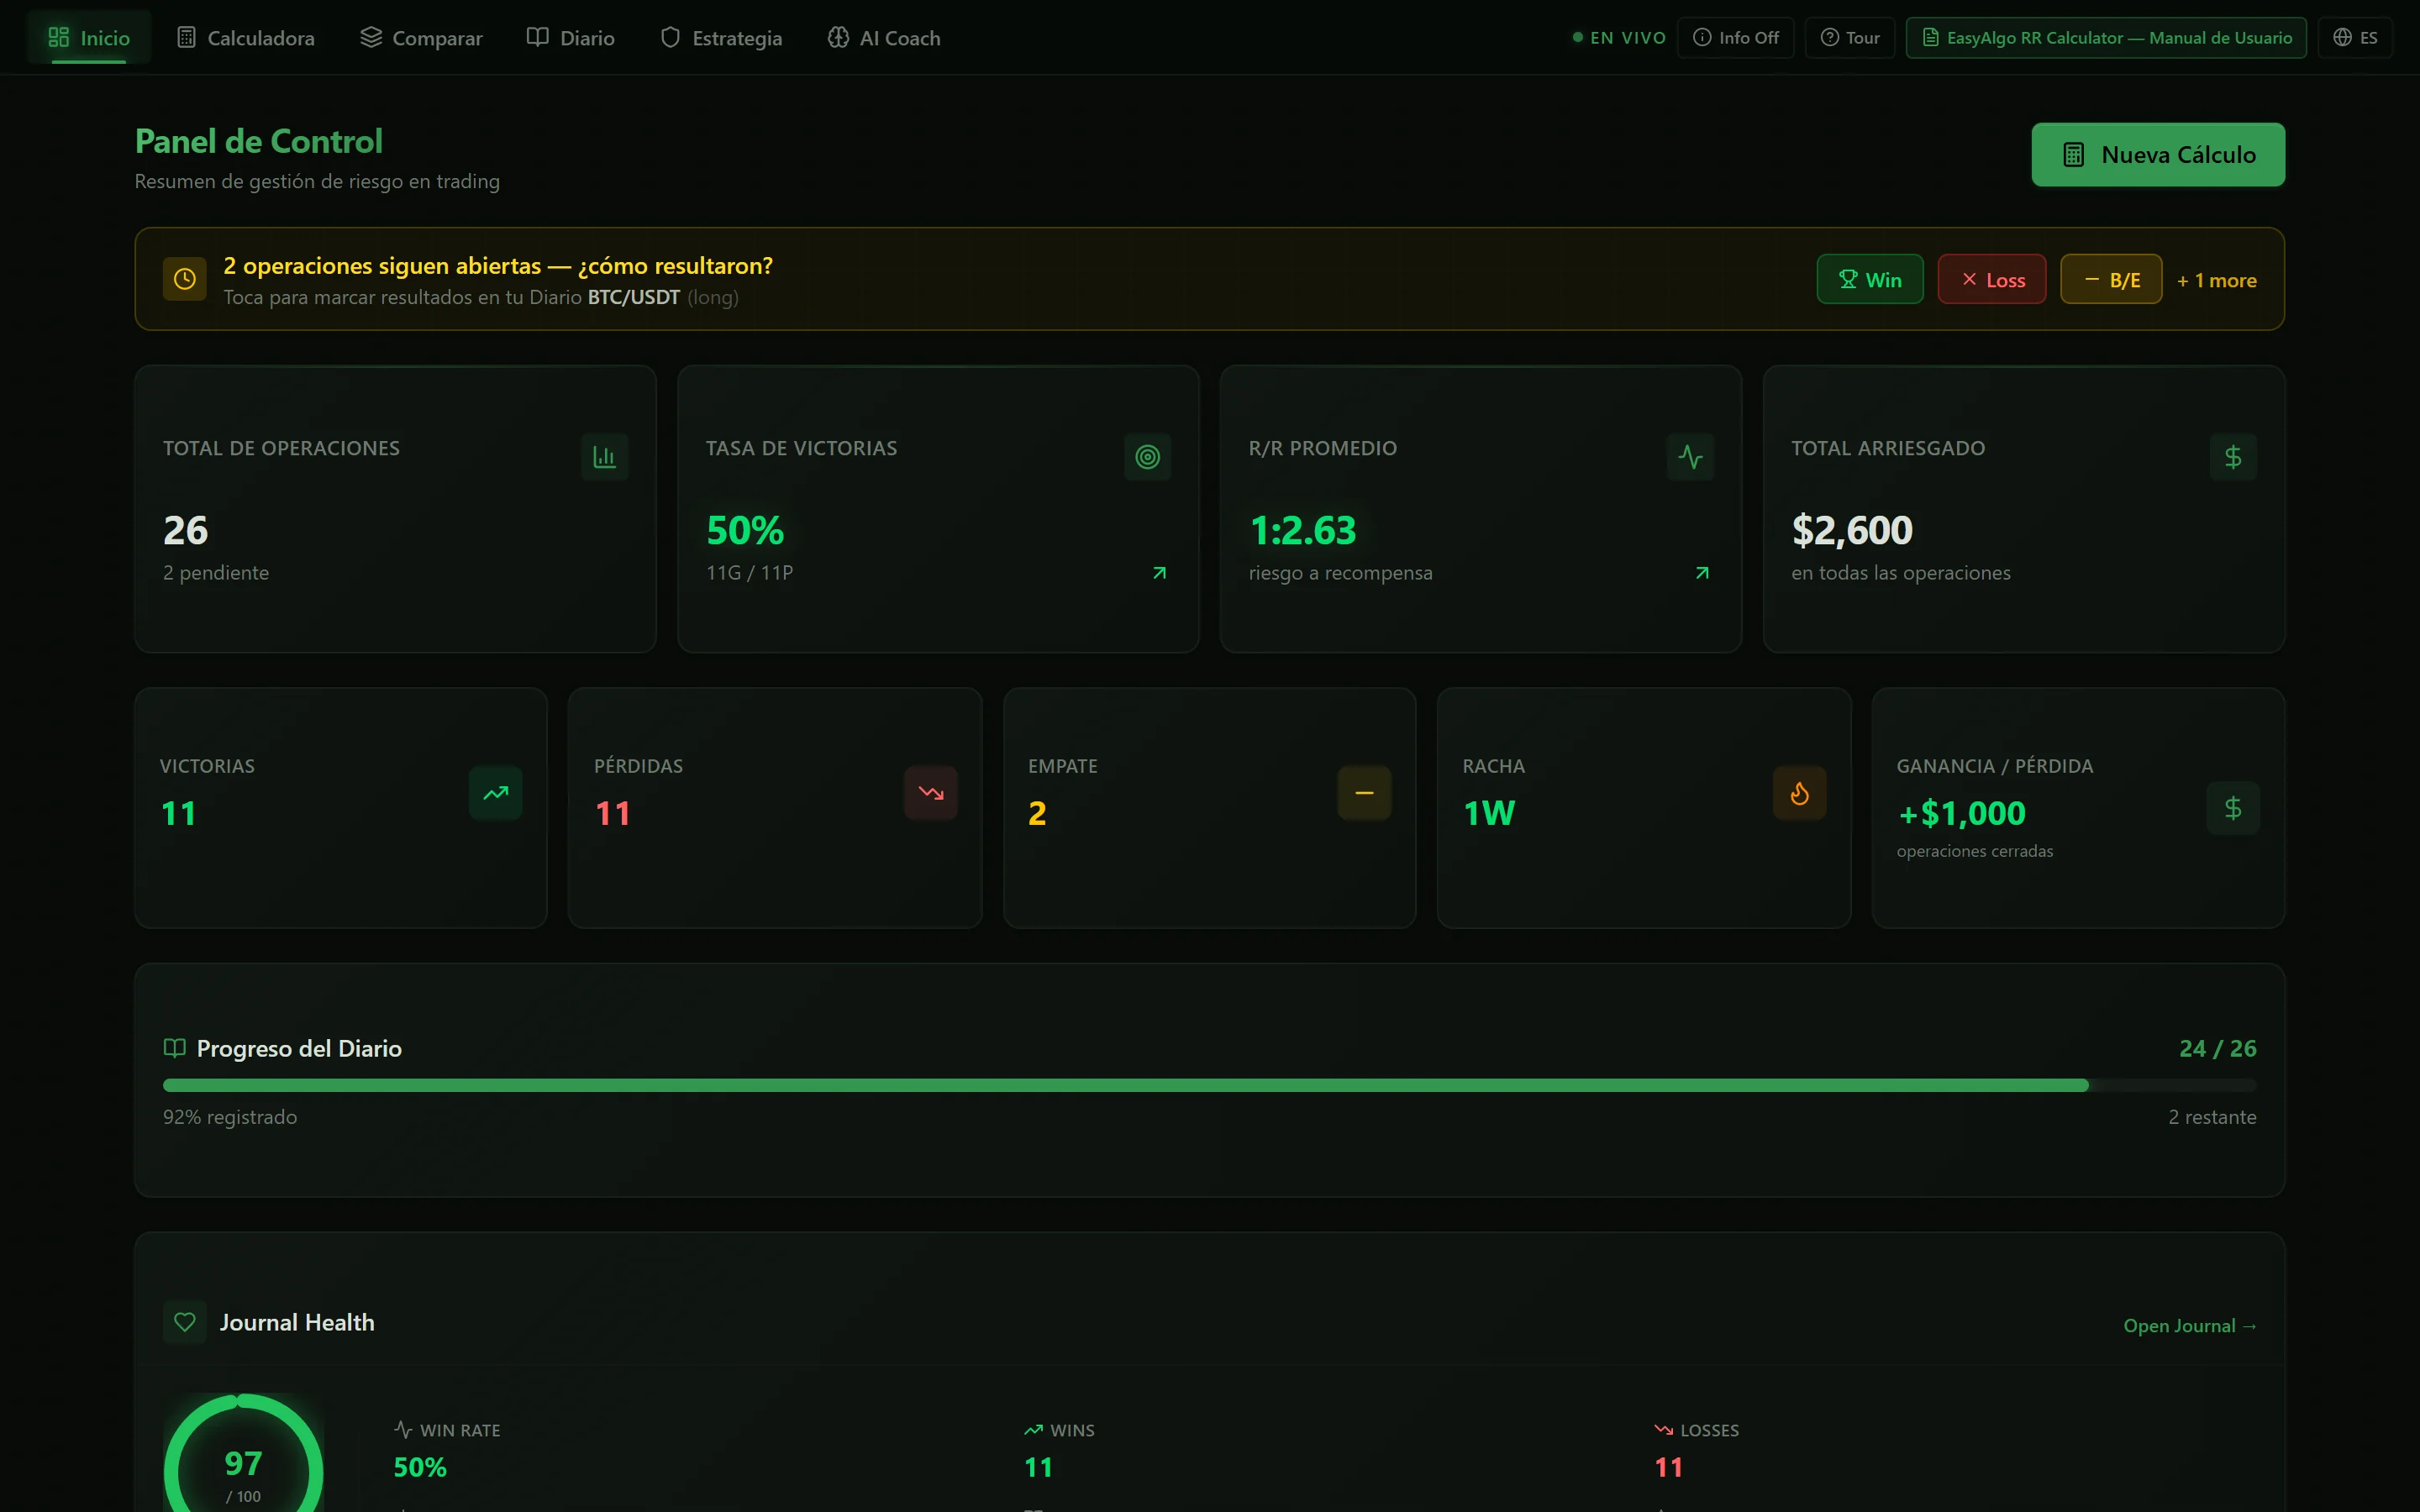2420x1512 pixels.
Task: Open the Calculadora tab
Action: click(246, 38)
